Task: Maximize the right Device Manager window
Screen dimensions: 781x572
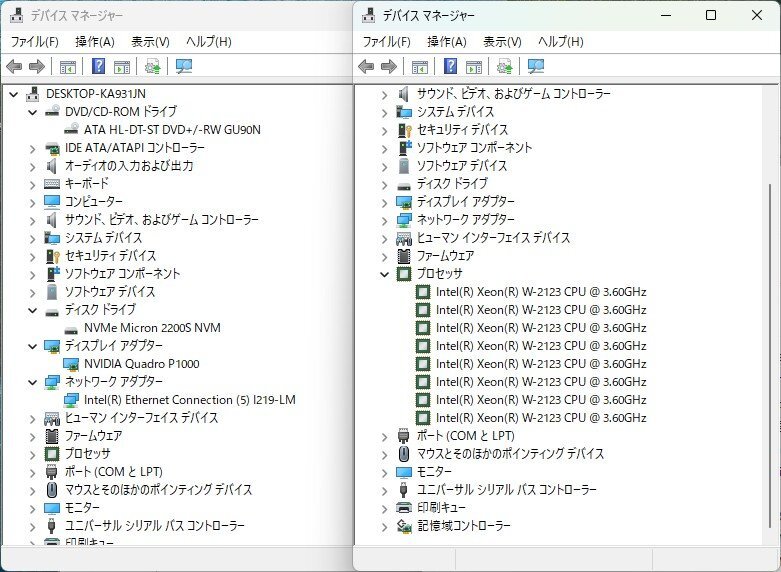Action: click(711, 15)
